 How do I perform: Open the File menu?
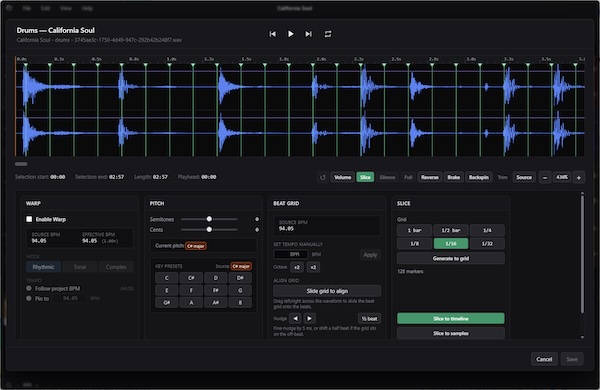(x=26, y=8)
